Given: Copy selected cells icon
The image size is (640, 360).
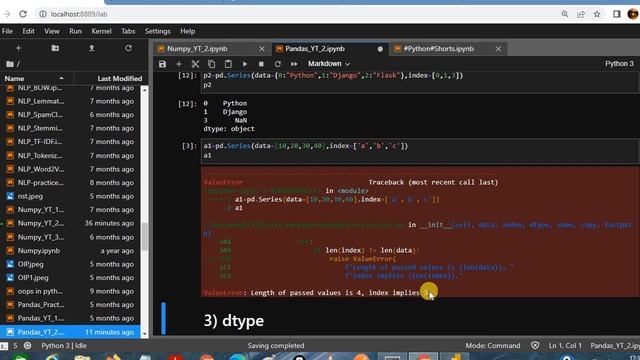Looking at the screenshot, I should click(x=211, y=64).
